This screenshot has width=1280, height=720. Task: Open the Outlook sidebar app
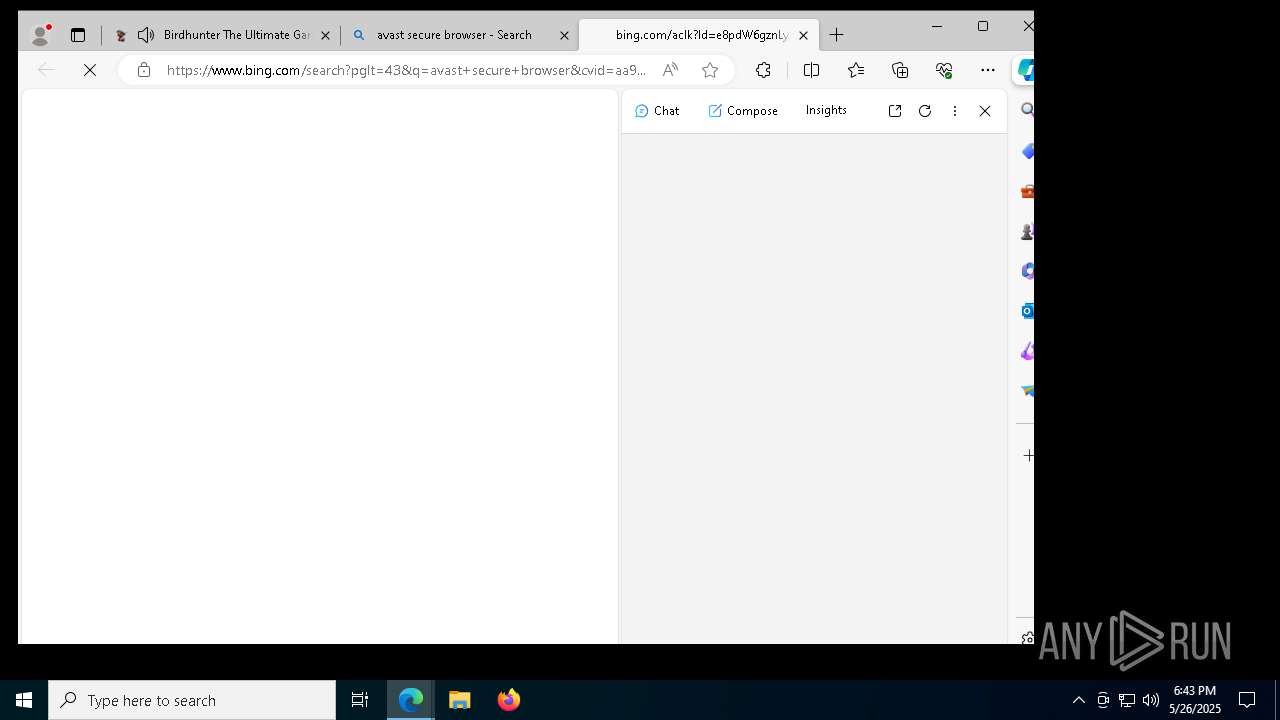(x=1027, y=311)
